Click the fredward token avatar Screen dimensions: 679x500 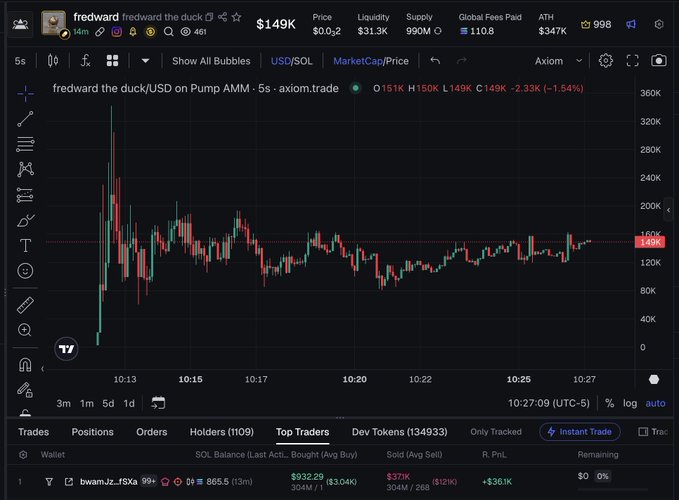[x=54, y=23]
